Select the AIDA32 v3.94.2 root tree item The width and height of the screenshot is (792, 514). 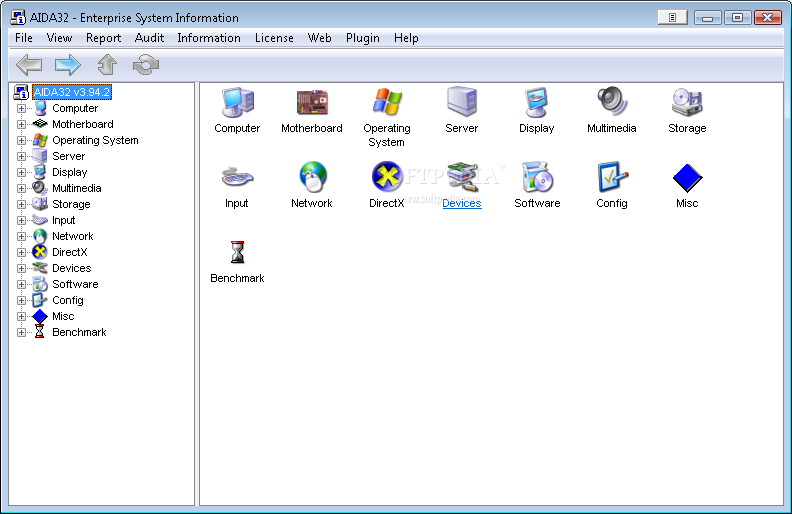click(x=72, y=92)
